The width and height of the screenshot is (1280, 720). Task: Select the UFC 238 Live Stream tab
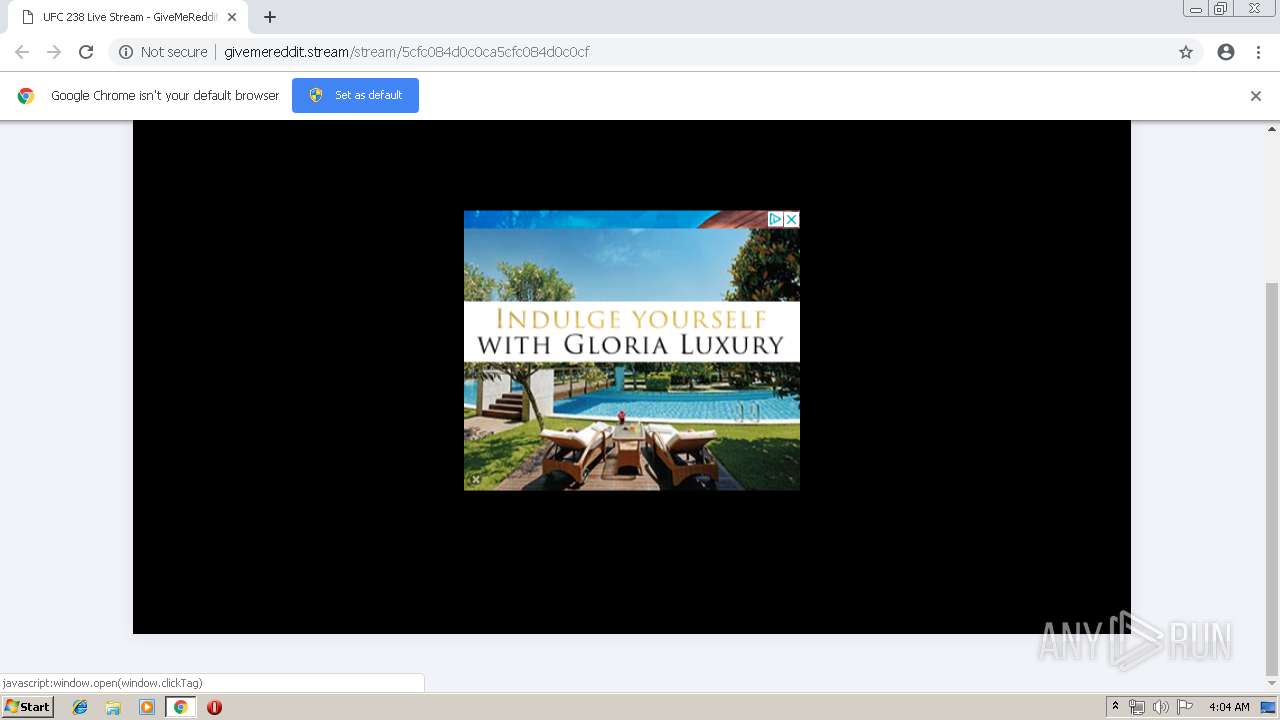[x=128, y=17]
